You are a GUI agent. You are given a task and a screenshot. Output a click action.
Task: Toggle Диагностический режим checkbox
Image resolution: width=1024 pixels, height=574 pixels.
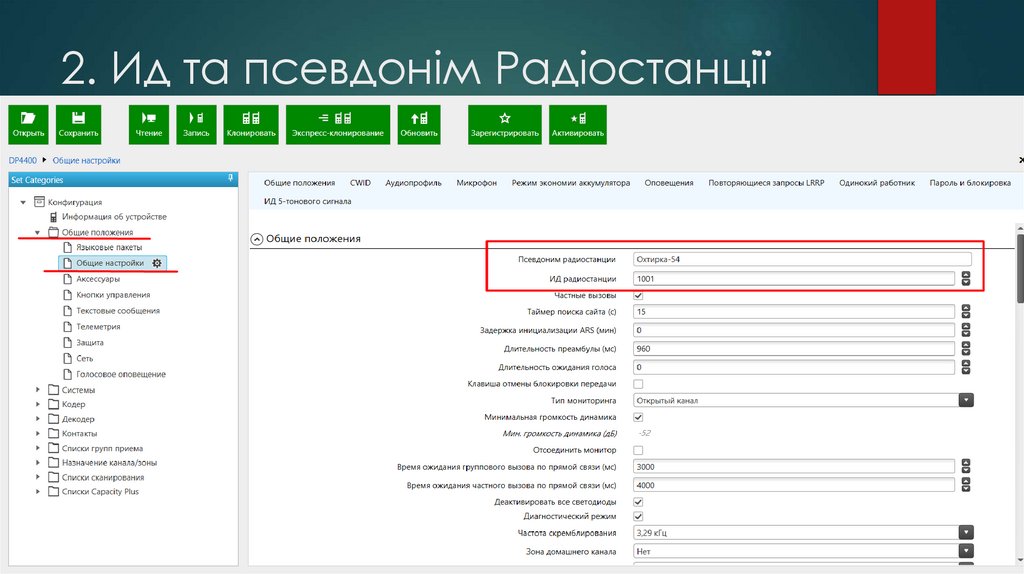pyautogui.click(x=638, y=516)
